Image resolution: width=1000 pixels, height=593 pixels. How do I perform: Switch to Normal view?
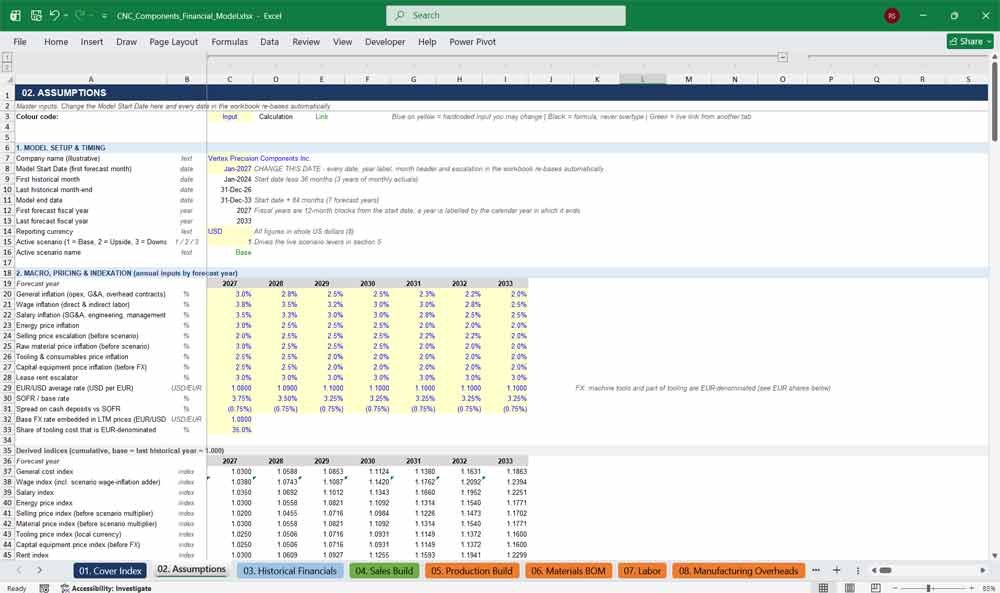(x=823, y=588)
